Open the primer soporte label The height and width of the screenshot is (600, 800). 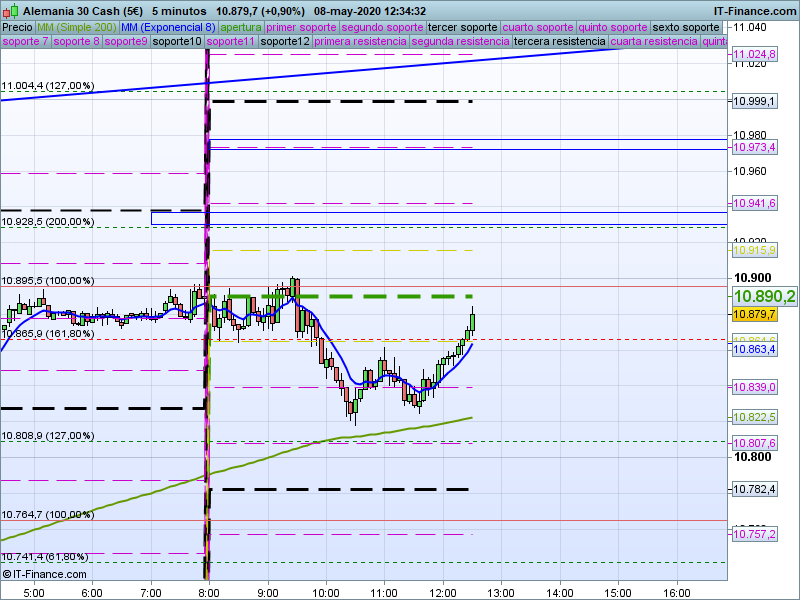click(301, 28)
